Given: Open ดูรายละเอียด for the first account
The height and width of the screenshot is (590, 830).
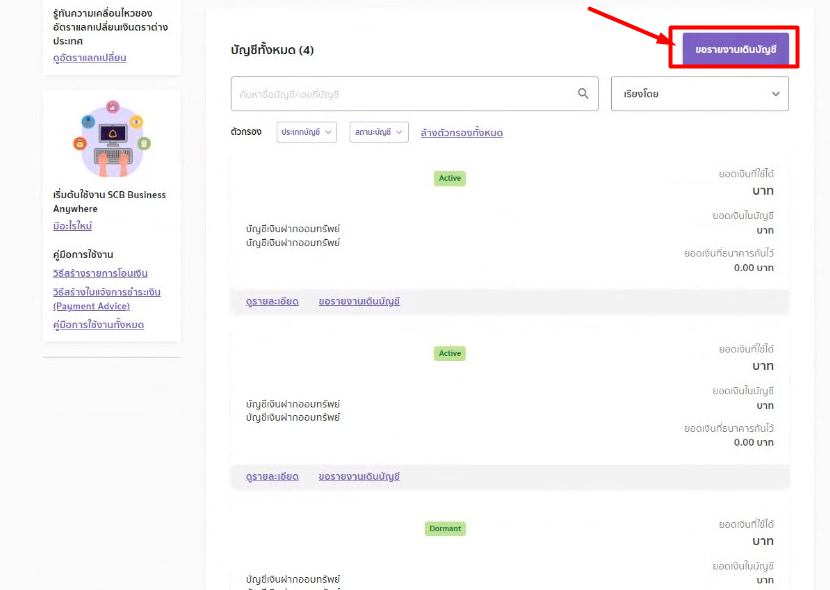Looking at the screenshot, I should tap(272, 302).
